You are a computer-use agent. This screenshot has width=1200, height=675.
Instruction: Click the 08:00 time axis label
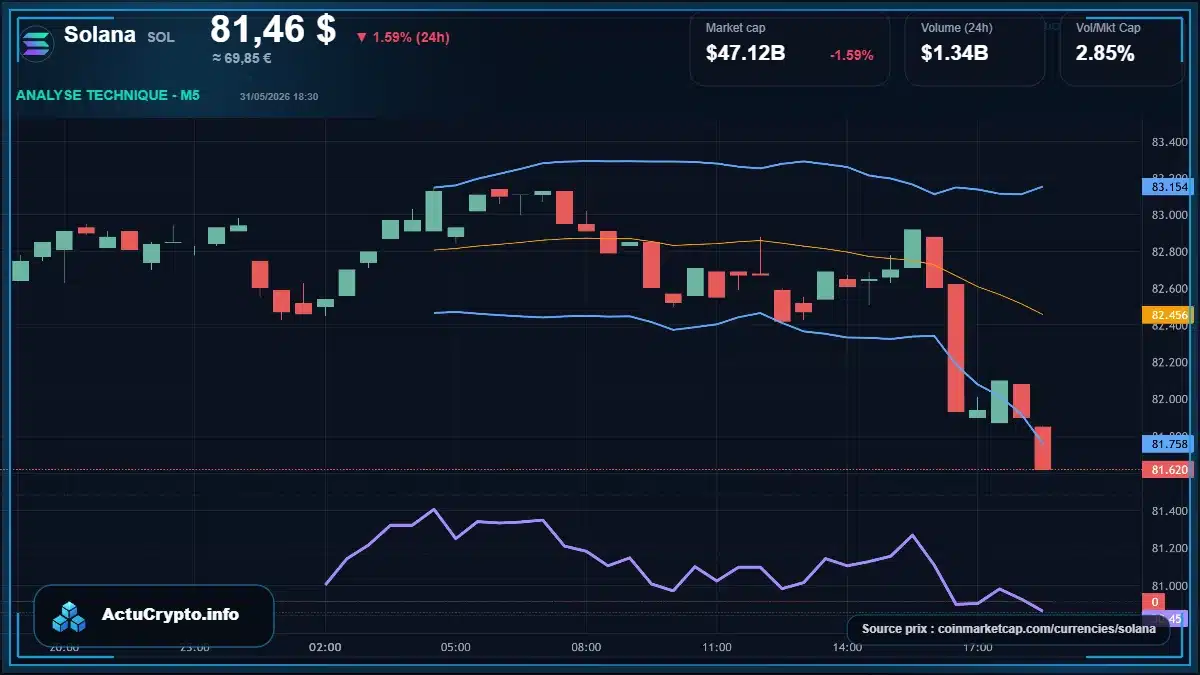586,648
